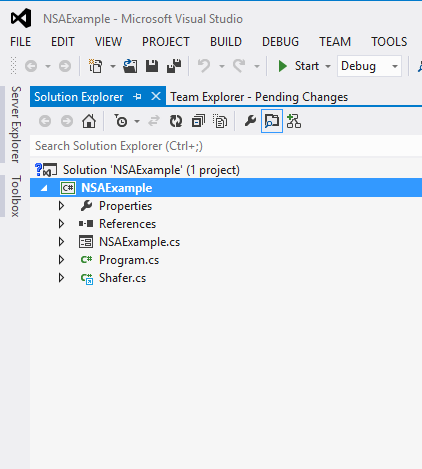This screenshot has height=469, width=422.
Task: Select the Shafer.cs file
Action: tap(122, 278)
